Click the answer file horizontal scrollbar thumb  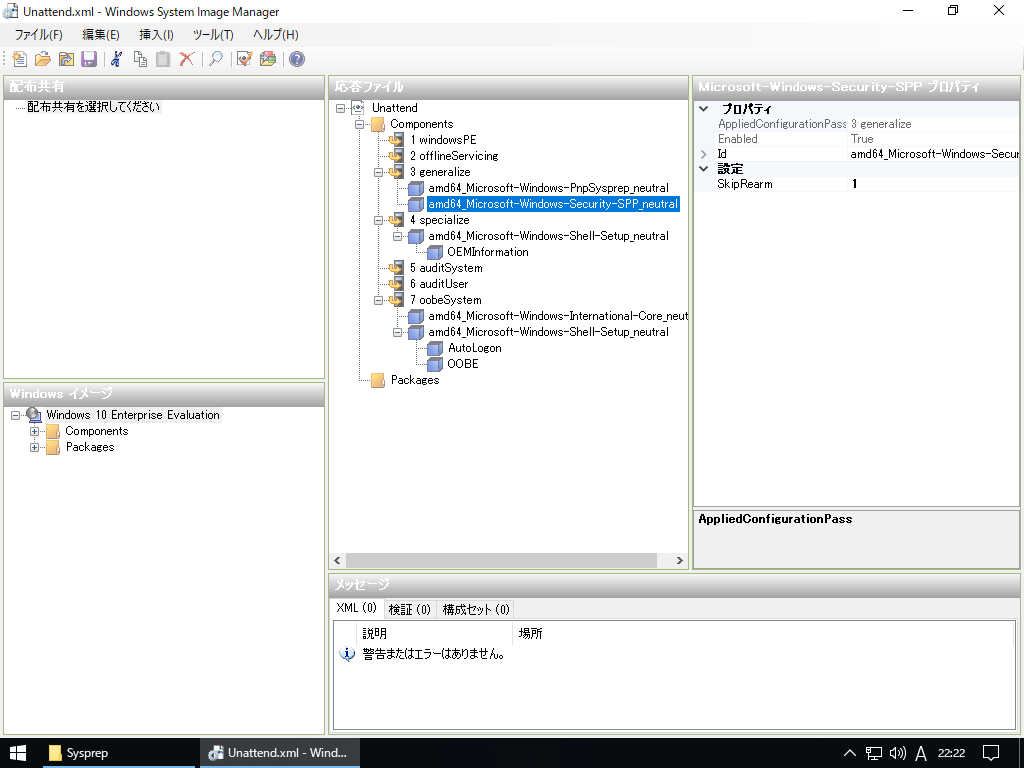(x=501, y=560)
